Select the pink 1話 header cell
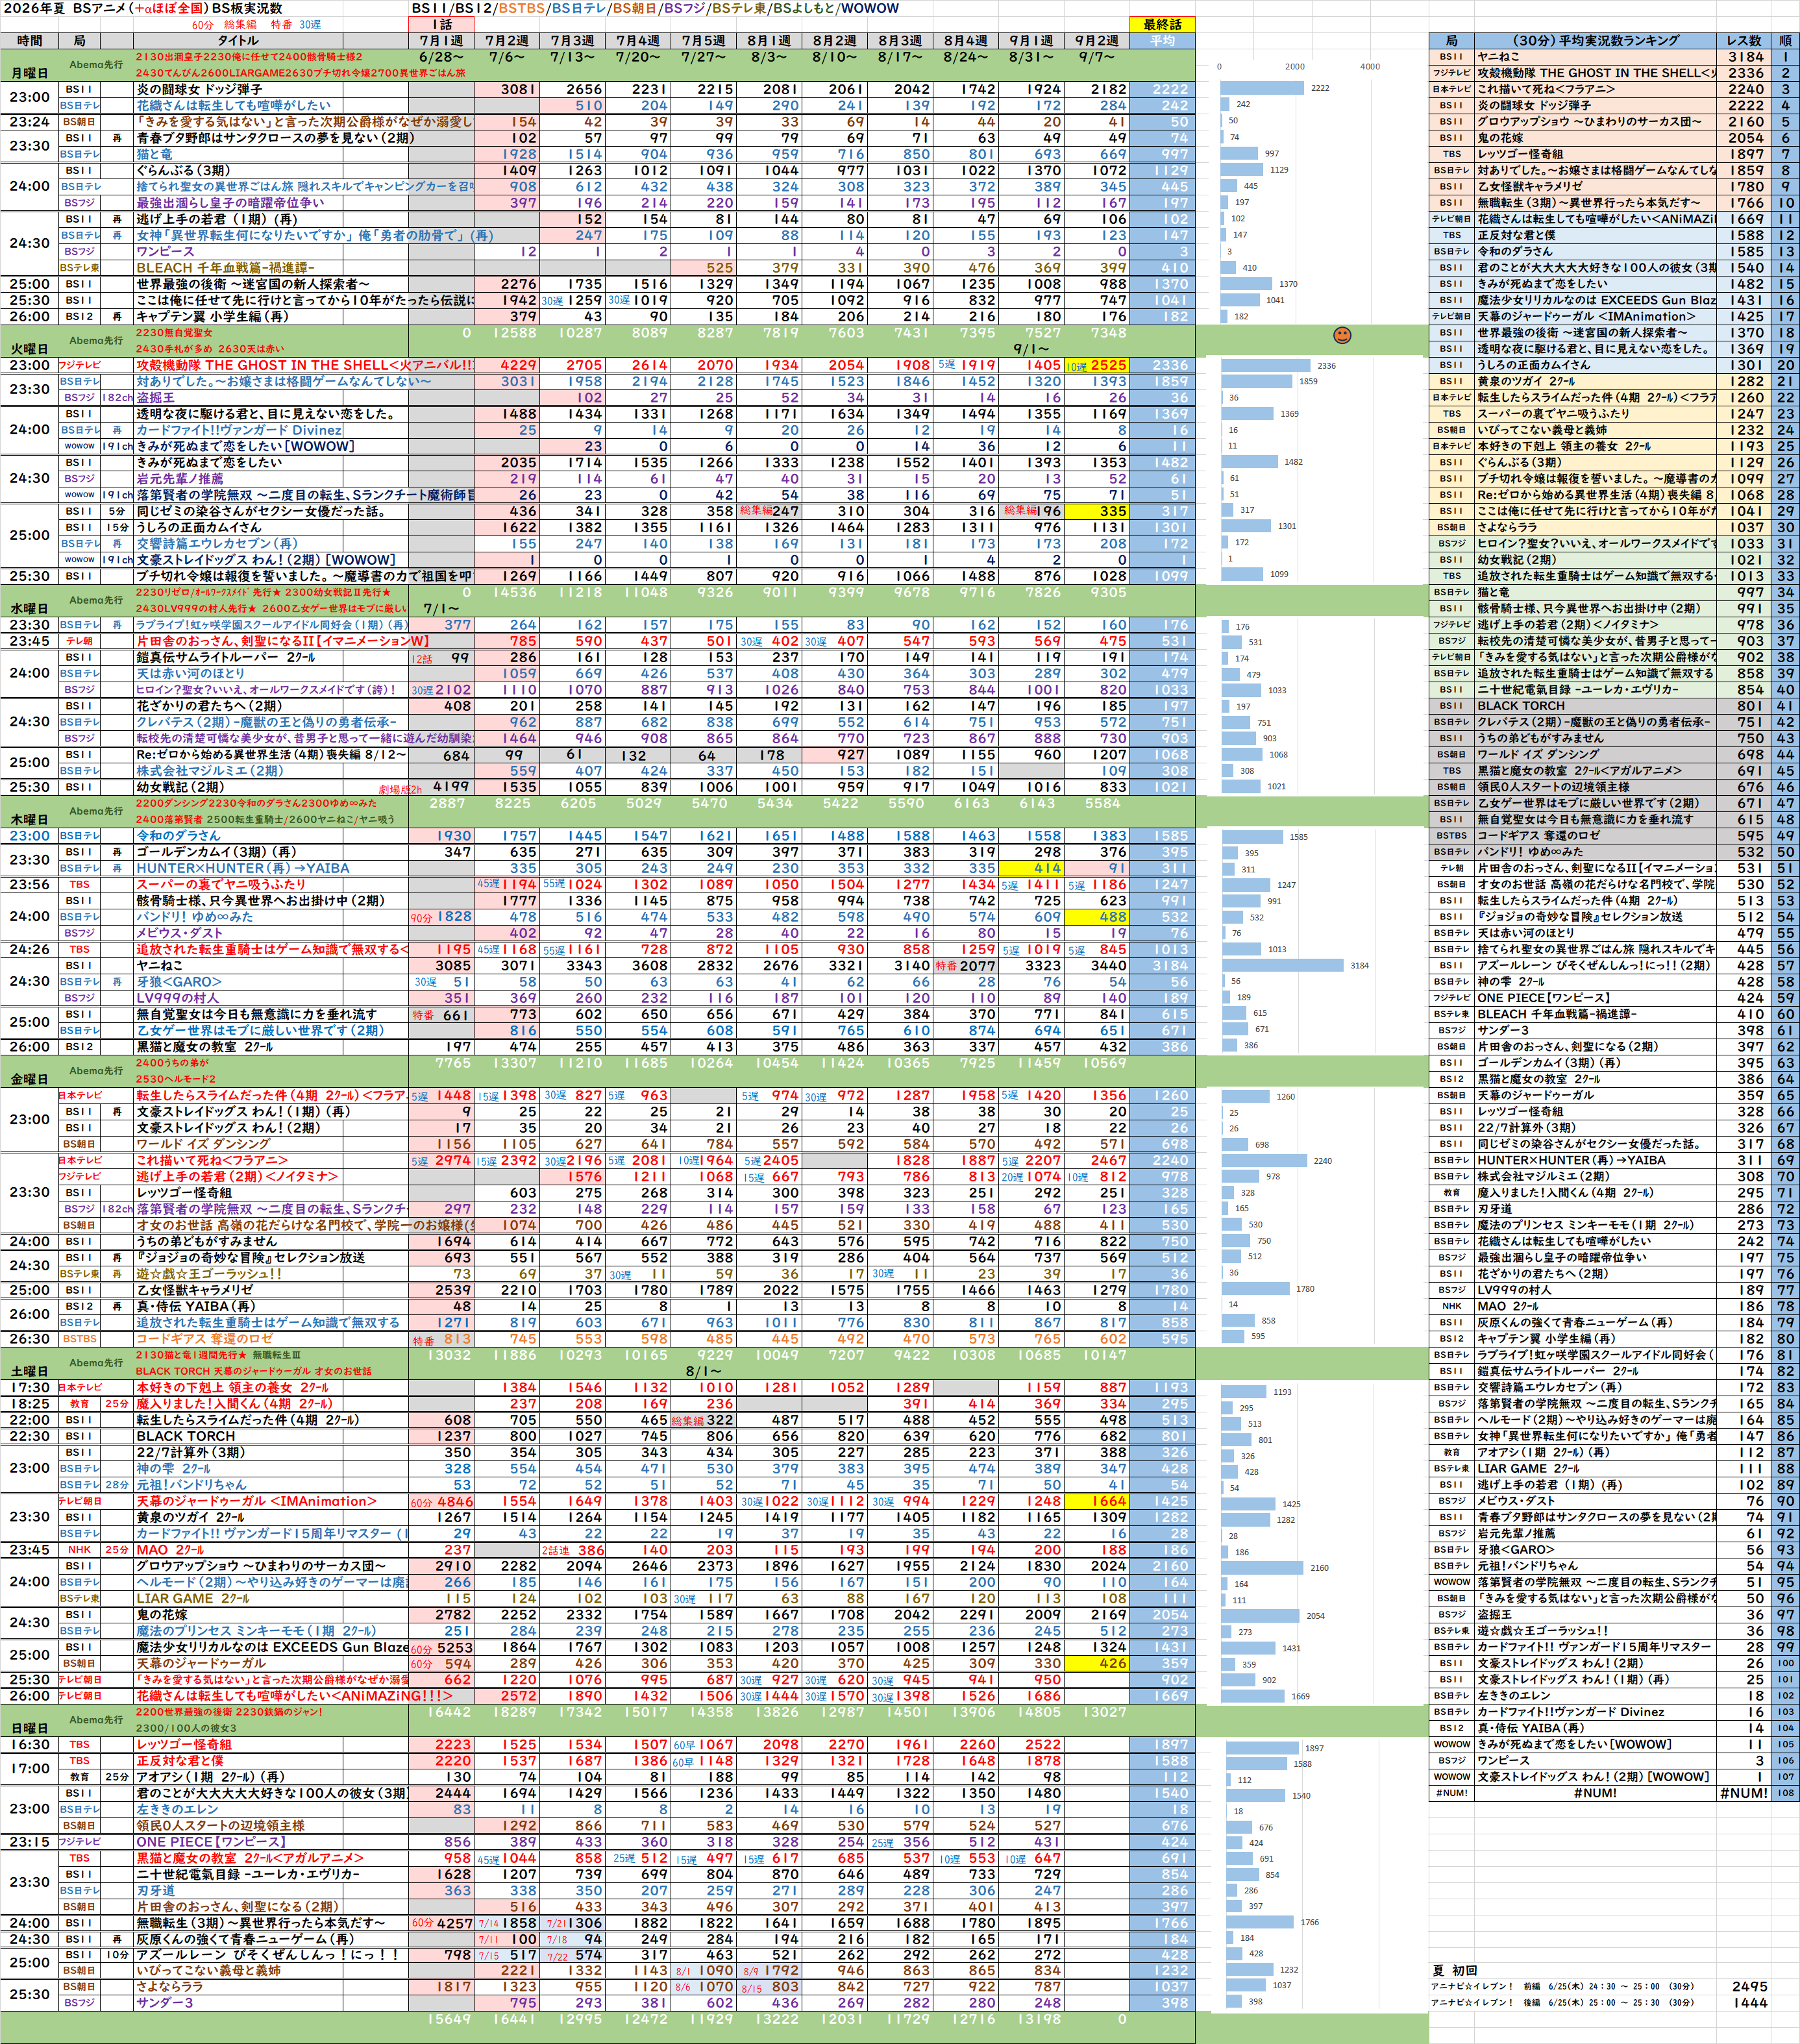Viewport: 1800px width, 2044px height. [x=441, y=24]
